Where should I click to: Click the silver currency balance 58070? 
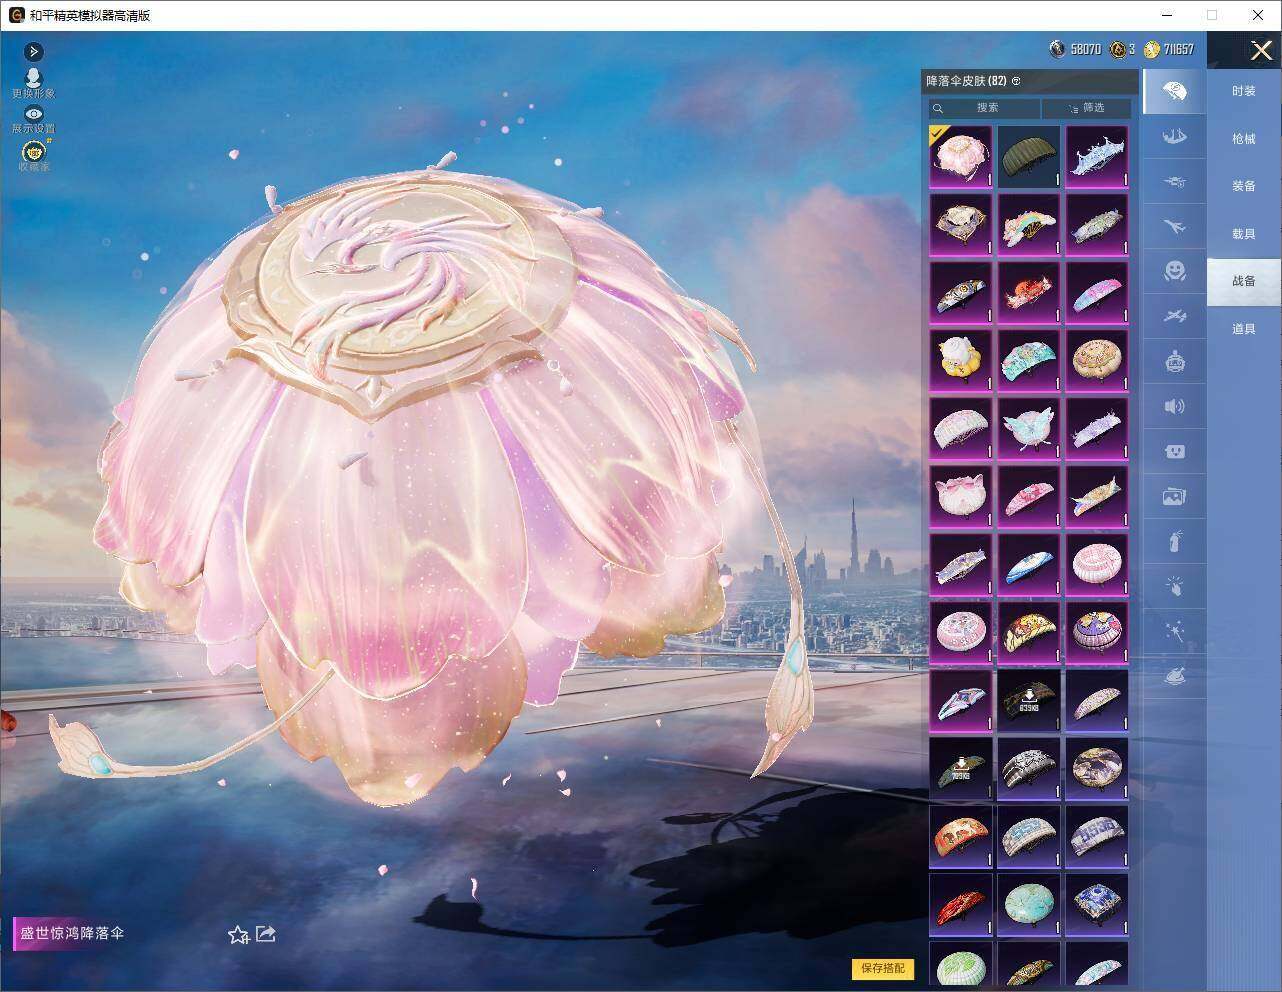click(x=1076, y=49)
